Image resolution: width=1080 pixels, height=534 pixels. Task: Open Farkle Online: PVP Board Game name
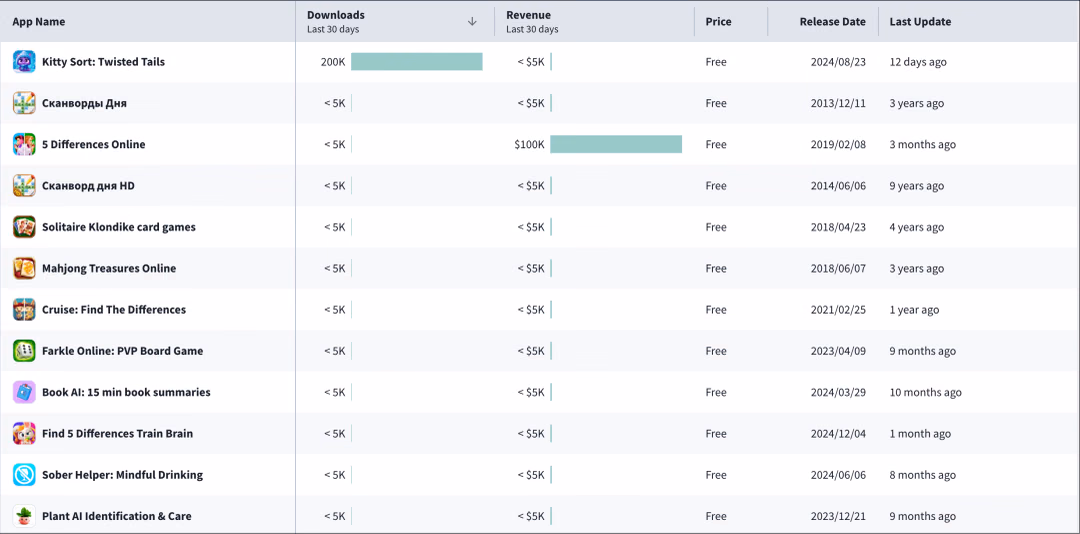click(123, 351)
